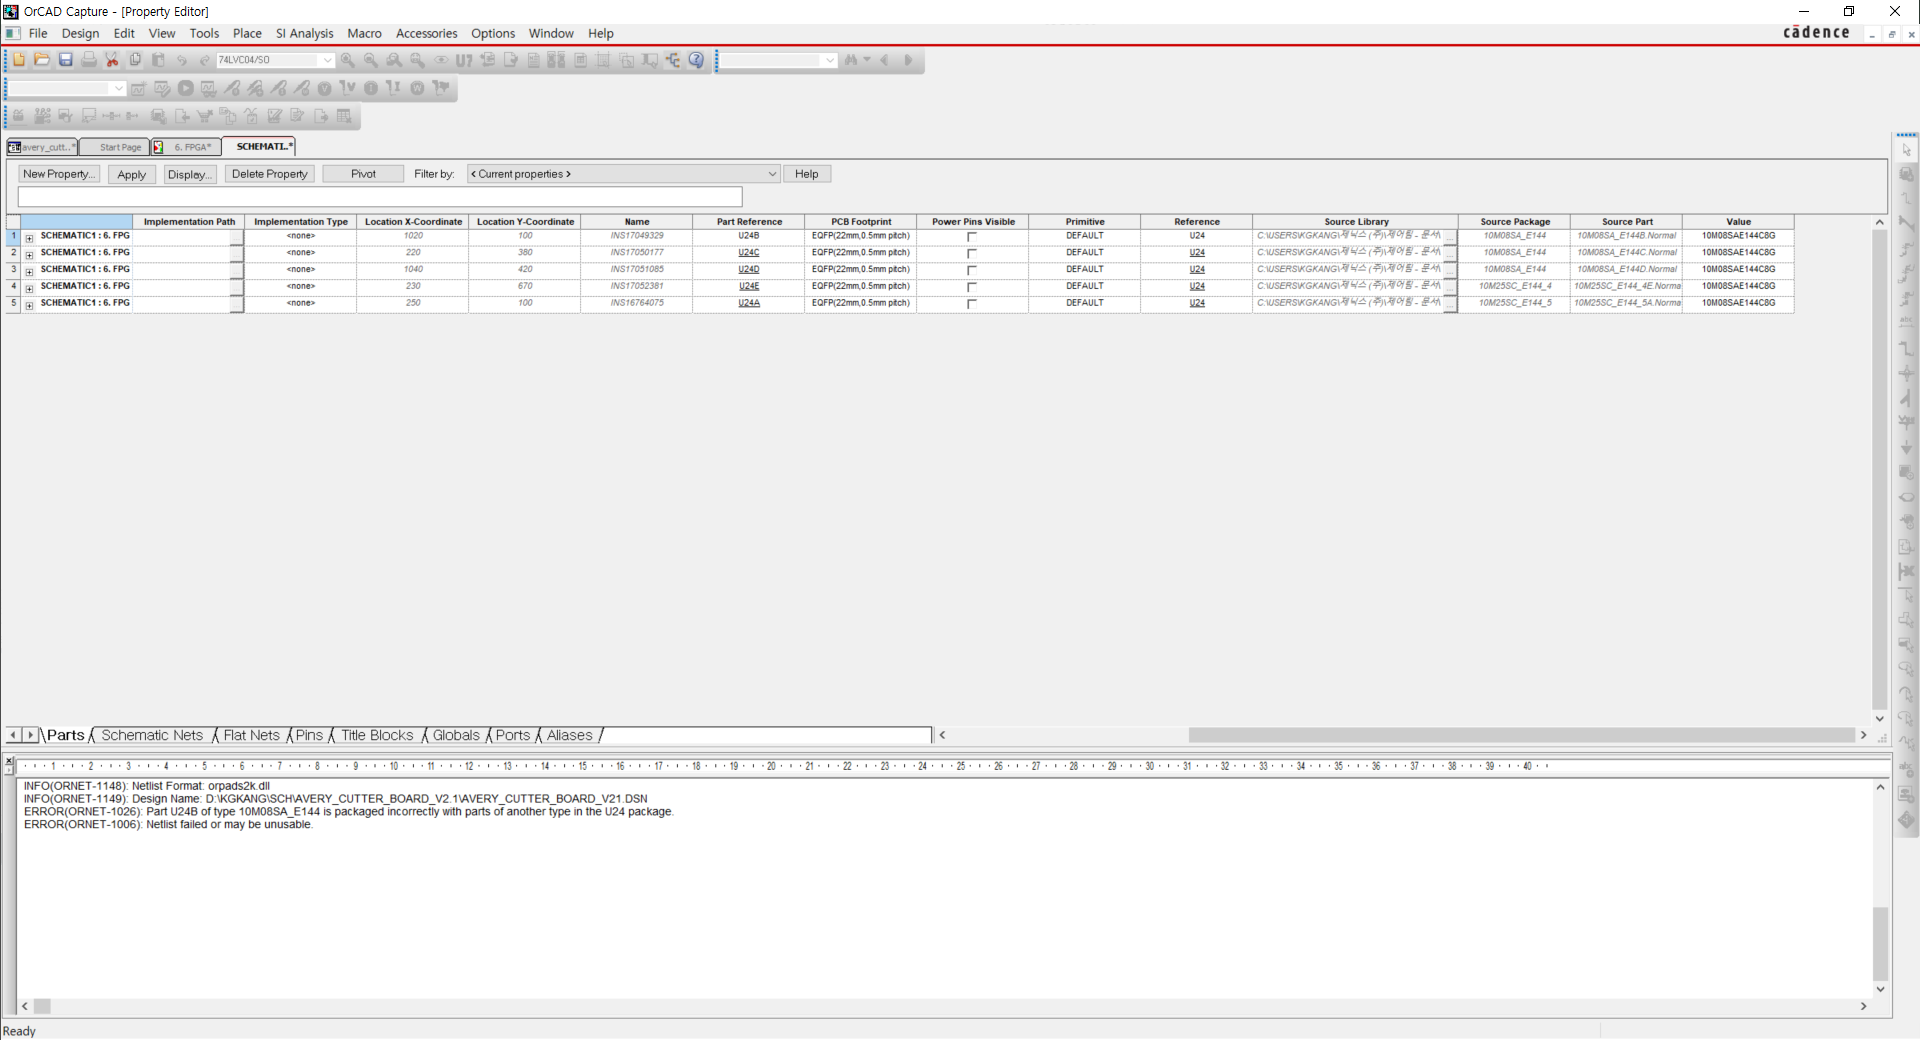Click the Bill of Materials icon
This screenshot has height=1040, width=1920.
click(580, 60)
